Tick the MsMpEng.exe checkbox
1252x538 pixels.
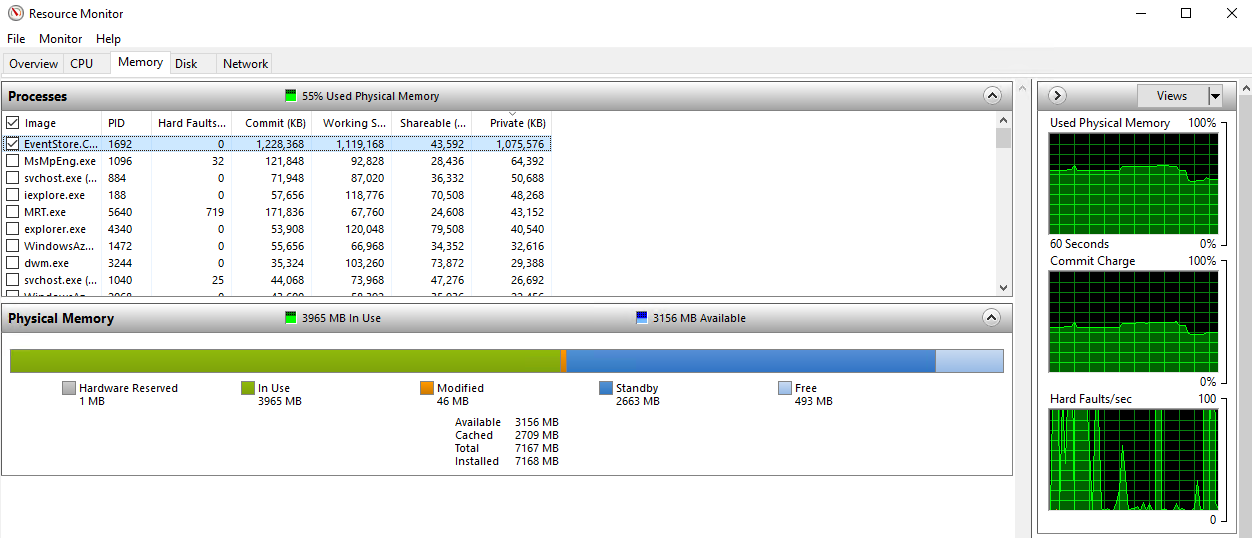point(13,161)
